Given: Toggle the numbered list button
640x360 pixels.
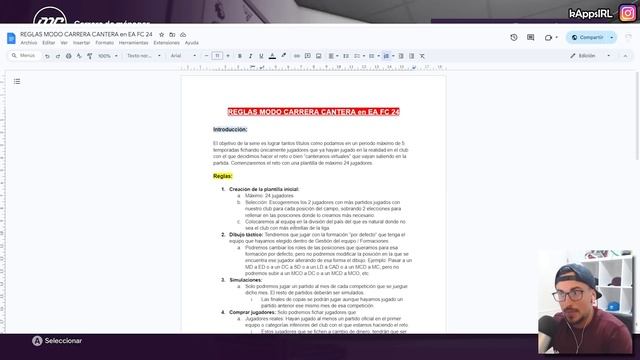Looking at the screenshot, I should pyautogui.click(x=386, y=56).
